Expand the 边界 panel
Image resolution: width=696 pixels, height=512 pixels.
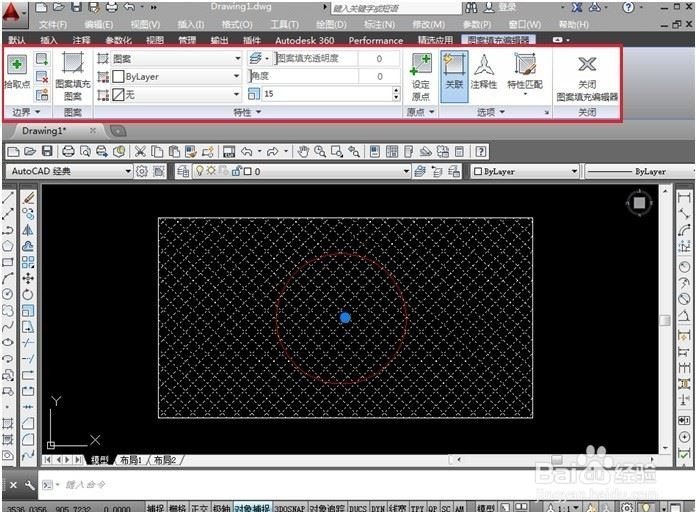coord(27,112)
